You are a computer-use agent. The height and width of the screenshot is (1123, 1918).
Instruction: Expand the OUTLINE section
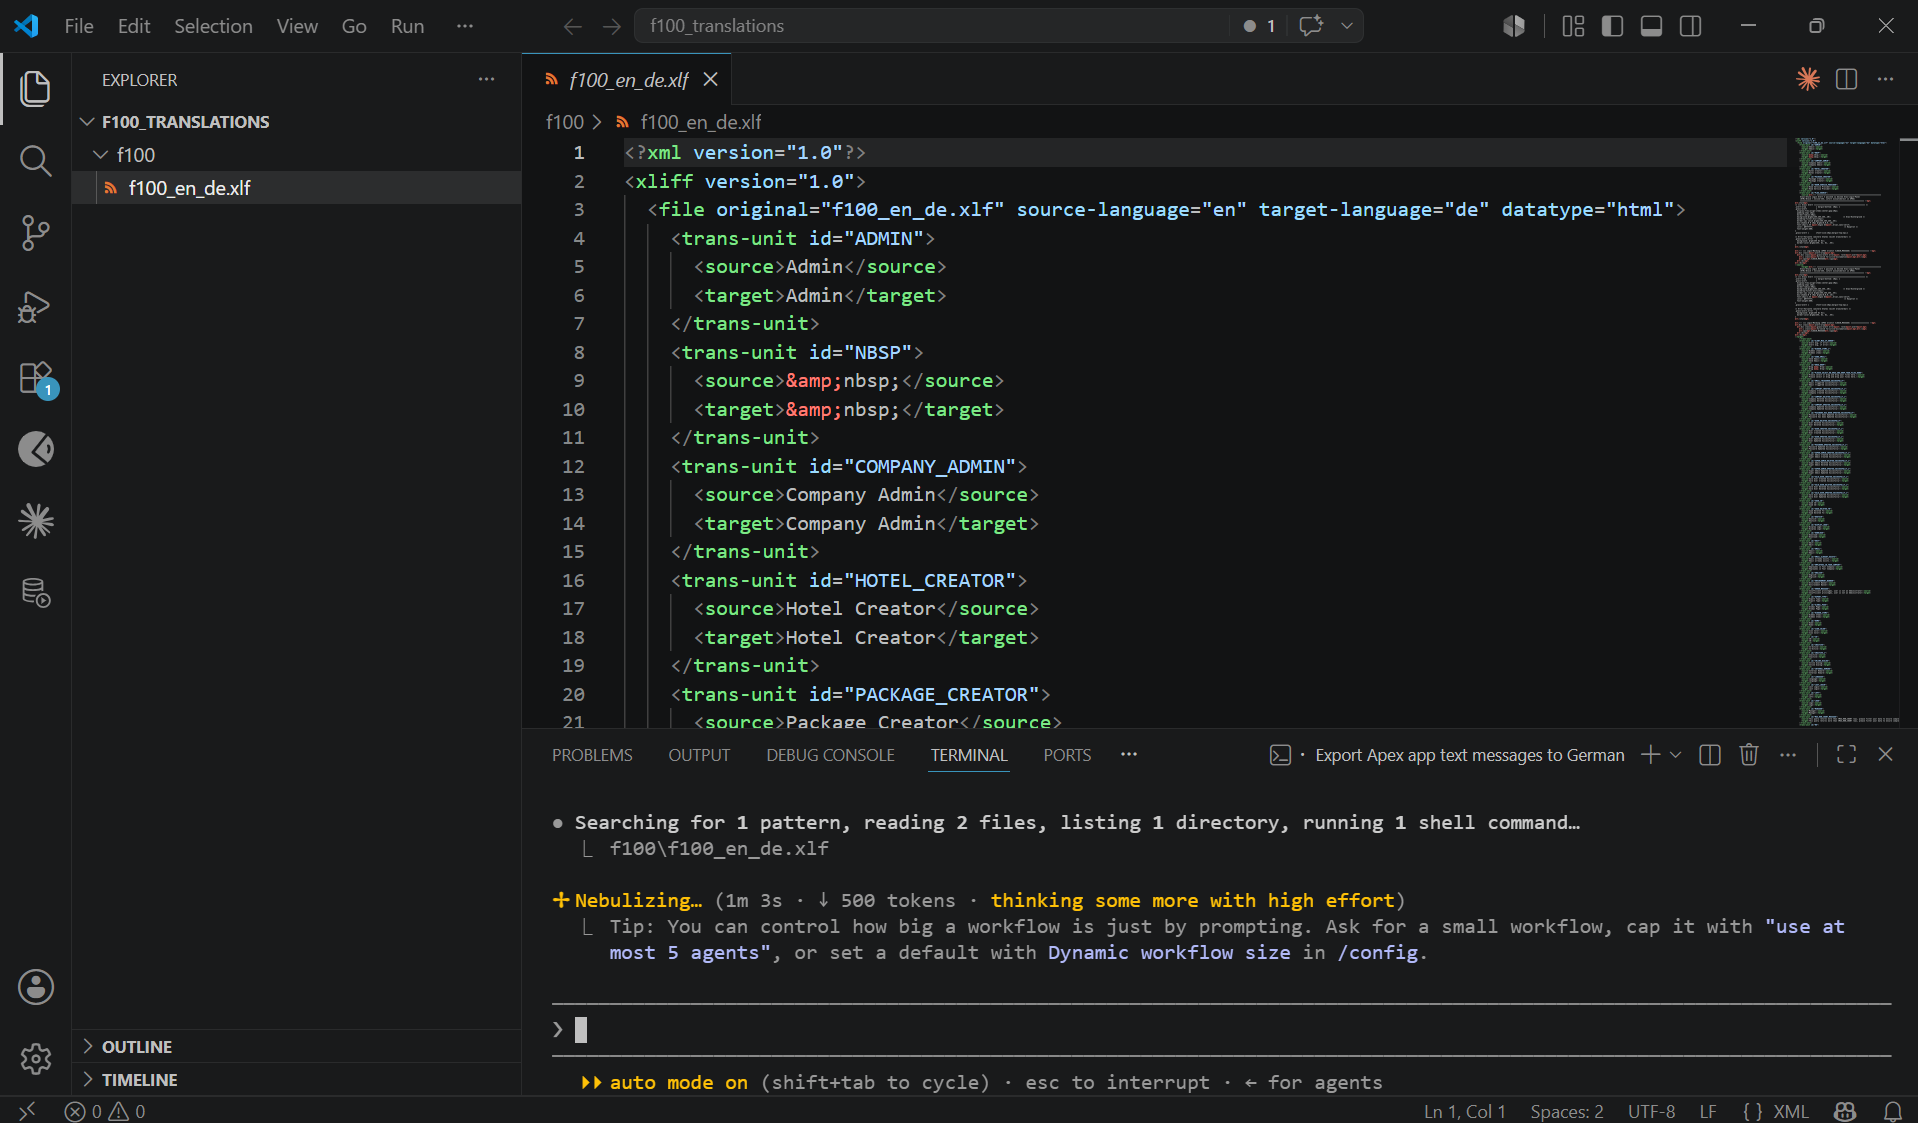(137, 1047)
